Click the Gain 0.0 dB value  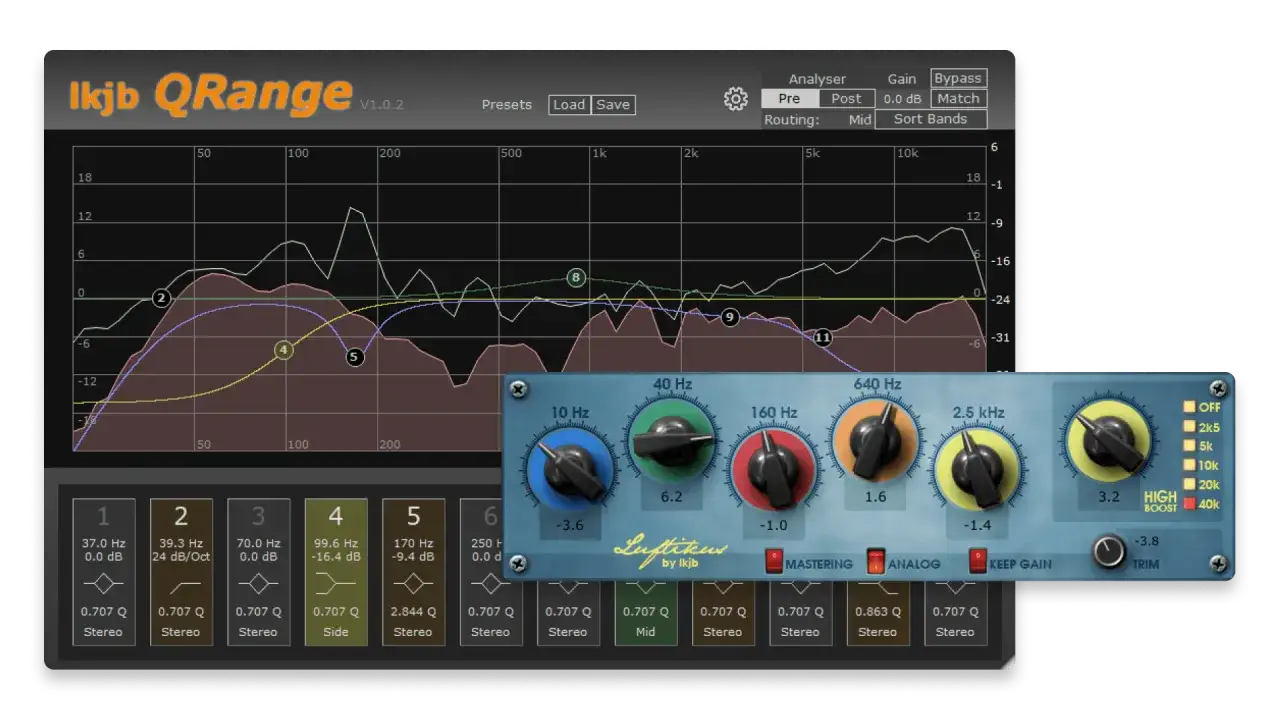pyautogui.click(x=902, y=99)
